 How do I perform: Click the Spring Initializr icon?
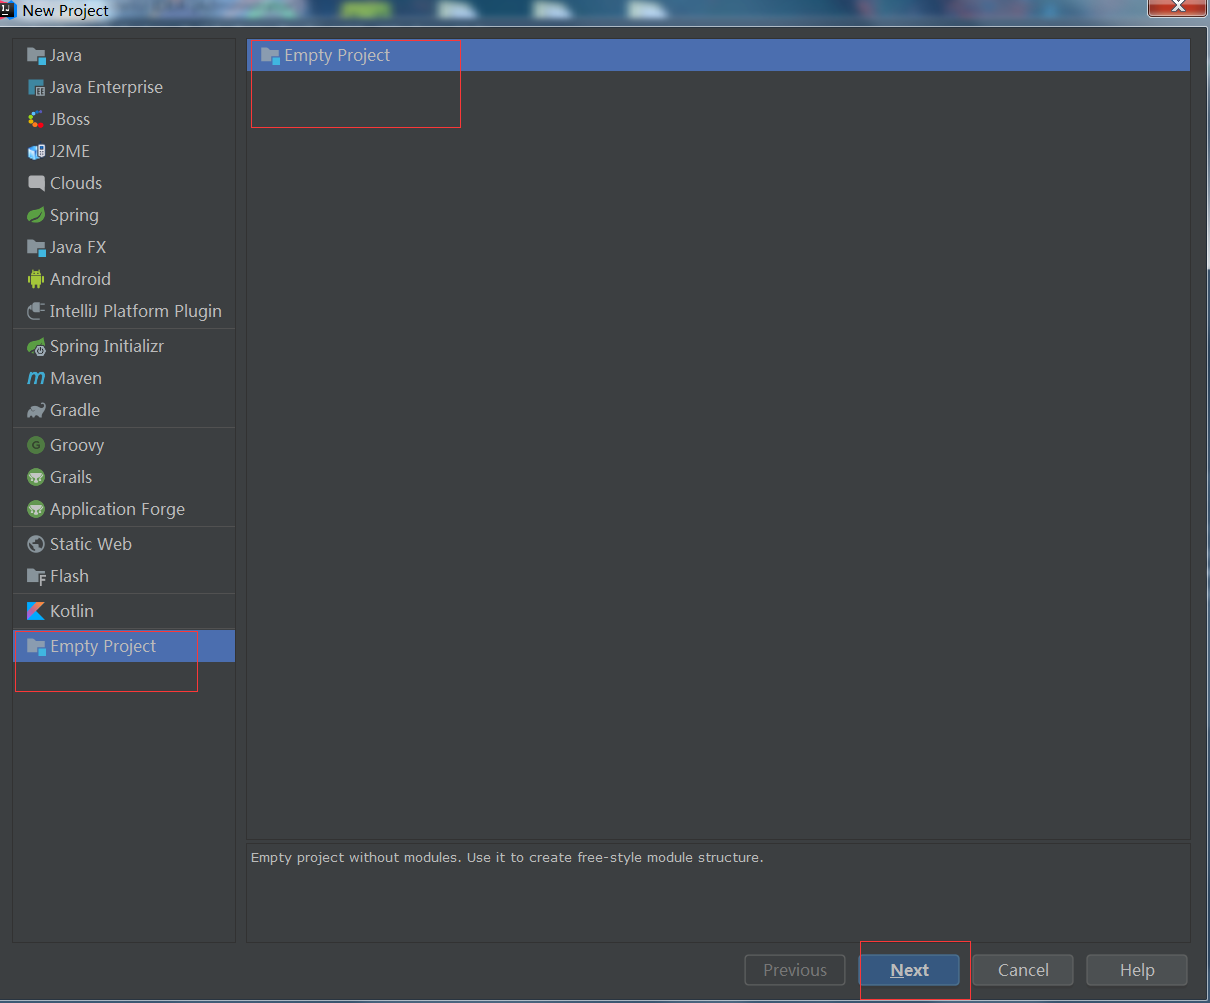tap(36, 347)
